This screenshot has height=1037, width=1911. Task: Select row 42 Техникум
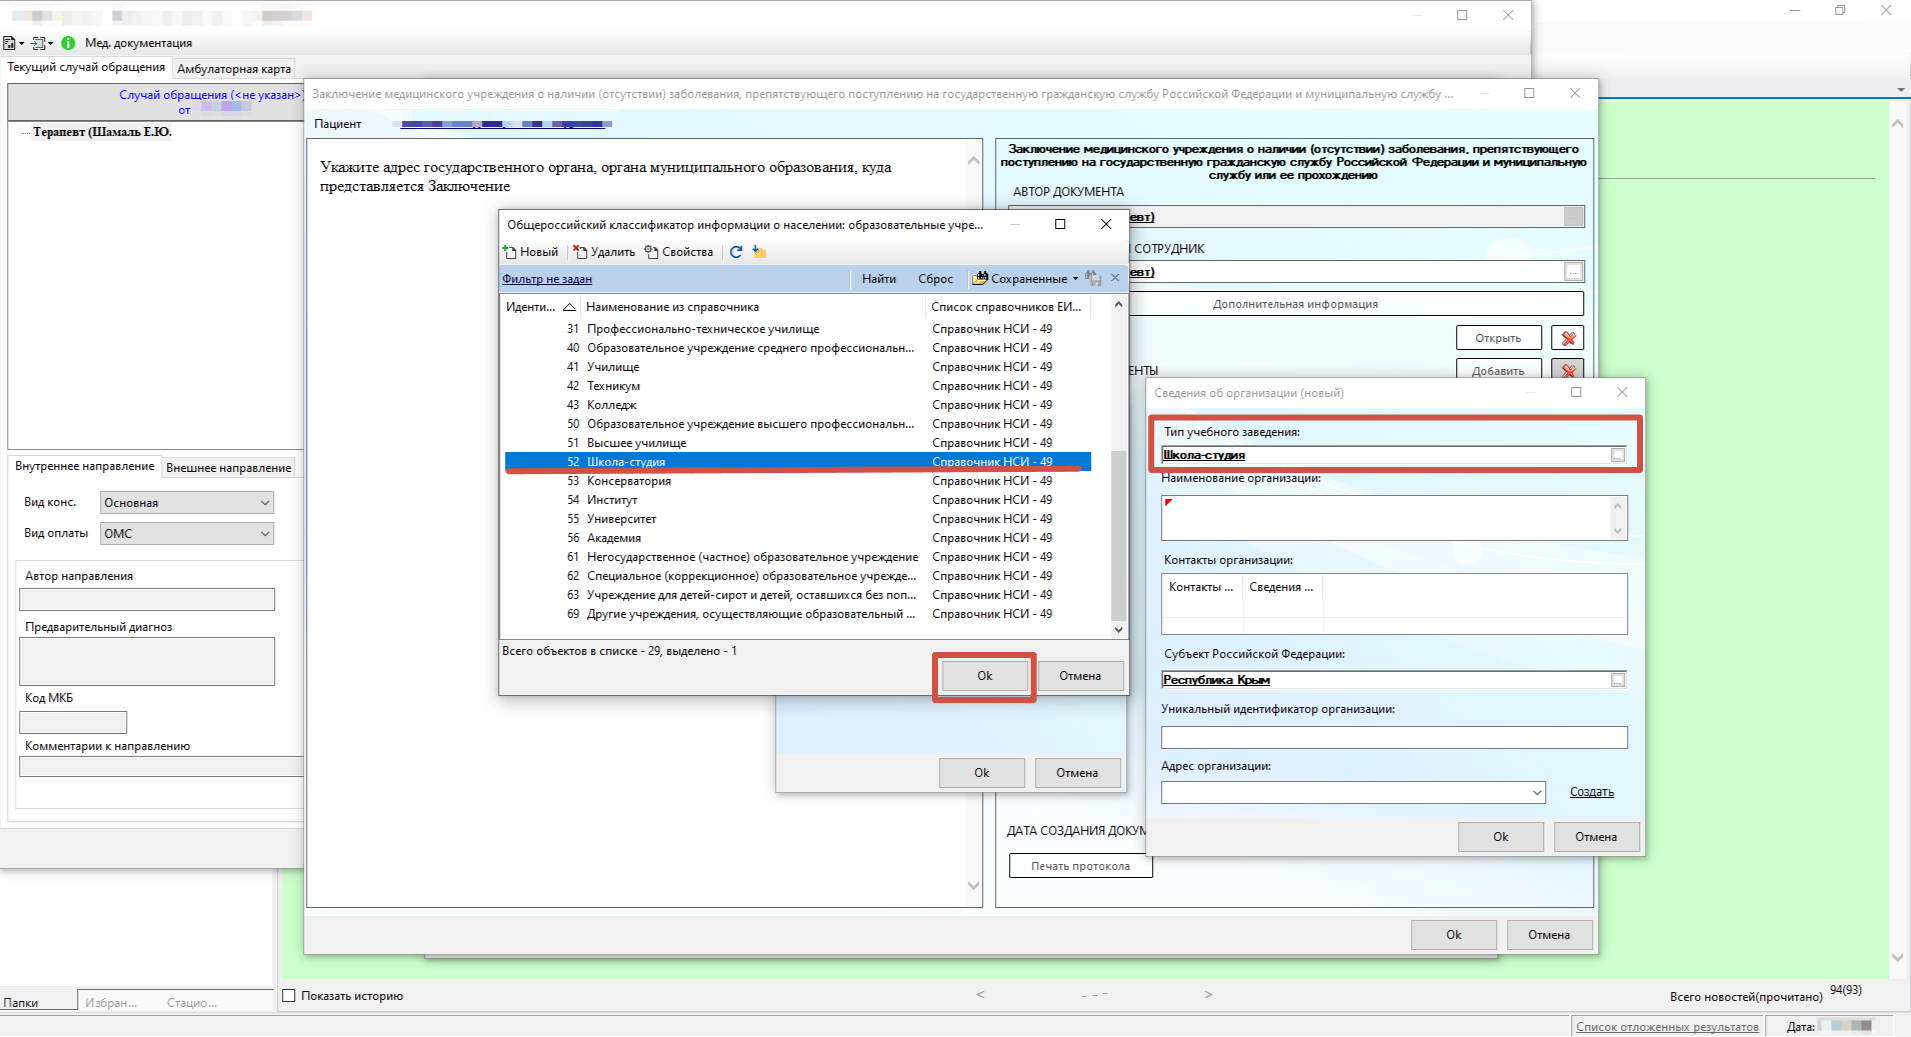[797, 386]
